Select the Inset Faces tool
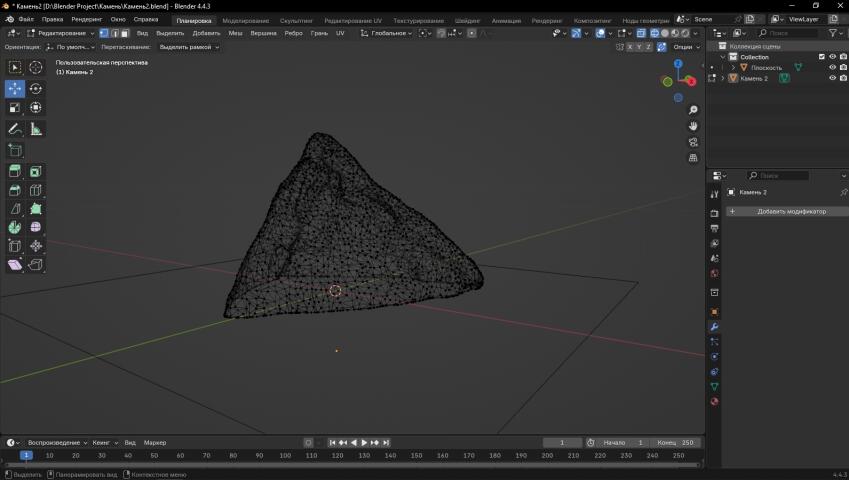Image resolution: width=849 pixels, height=480 pixels. 36,172
